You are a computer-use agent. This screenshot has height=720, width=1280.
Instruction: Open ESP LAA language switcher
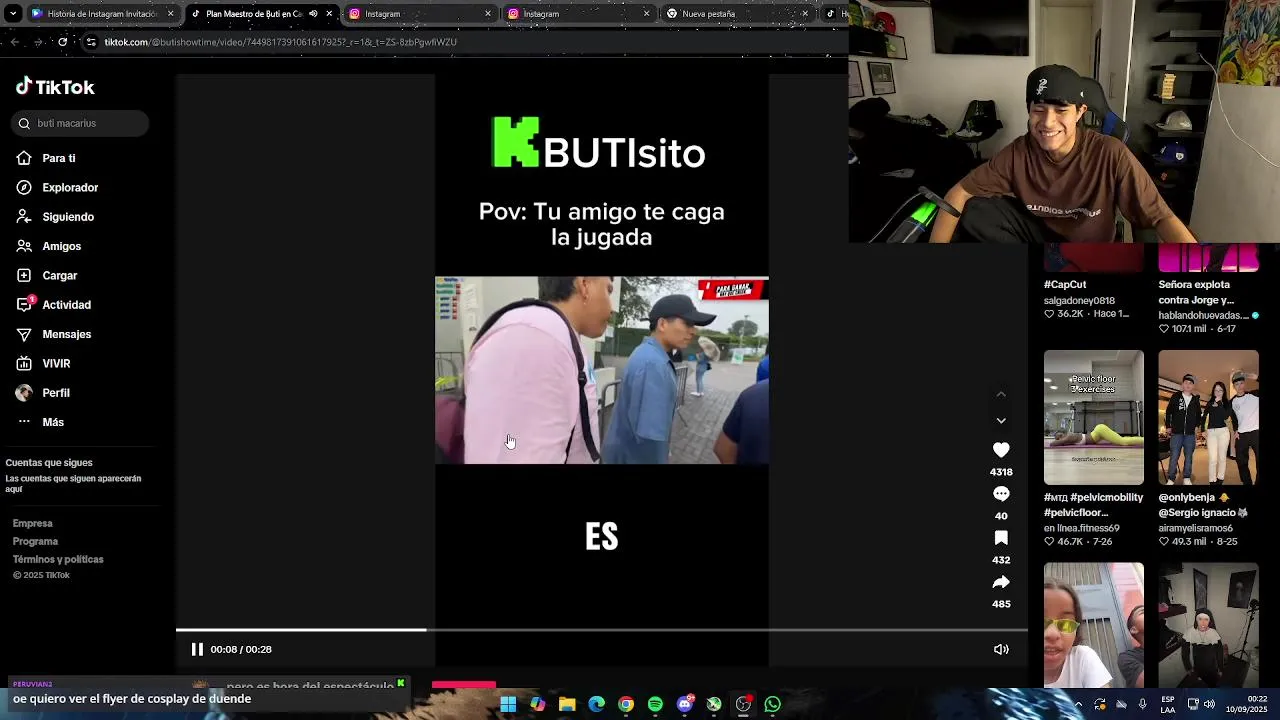1168,704
